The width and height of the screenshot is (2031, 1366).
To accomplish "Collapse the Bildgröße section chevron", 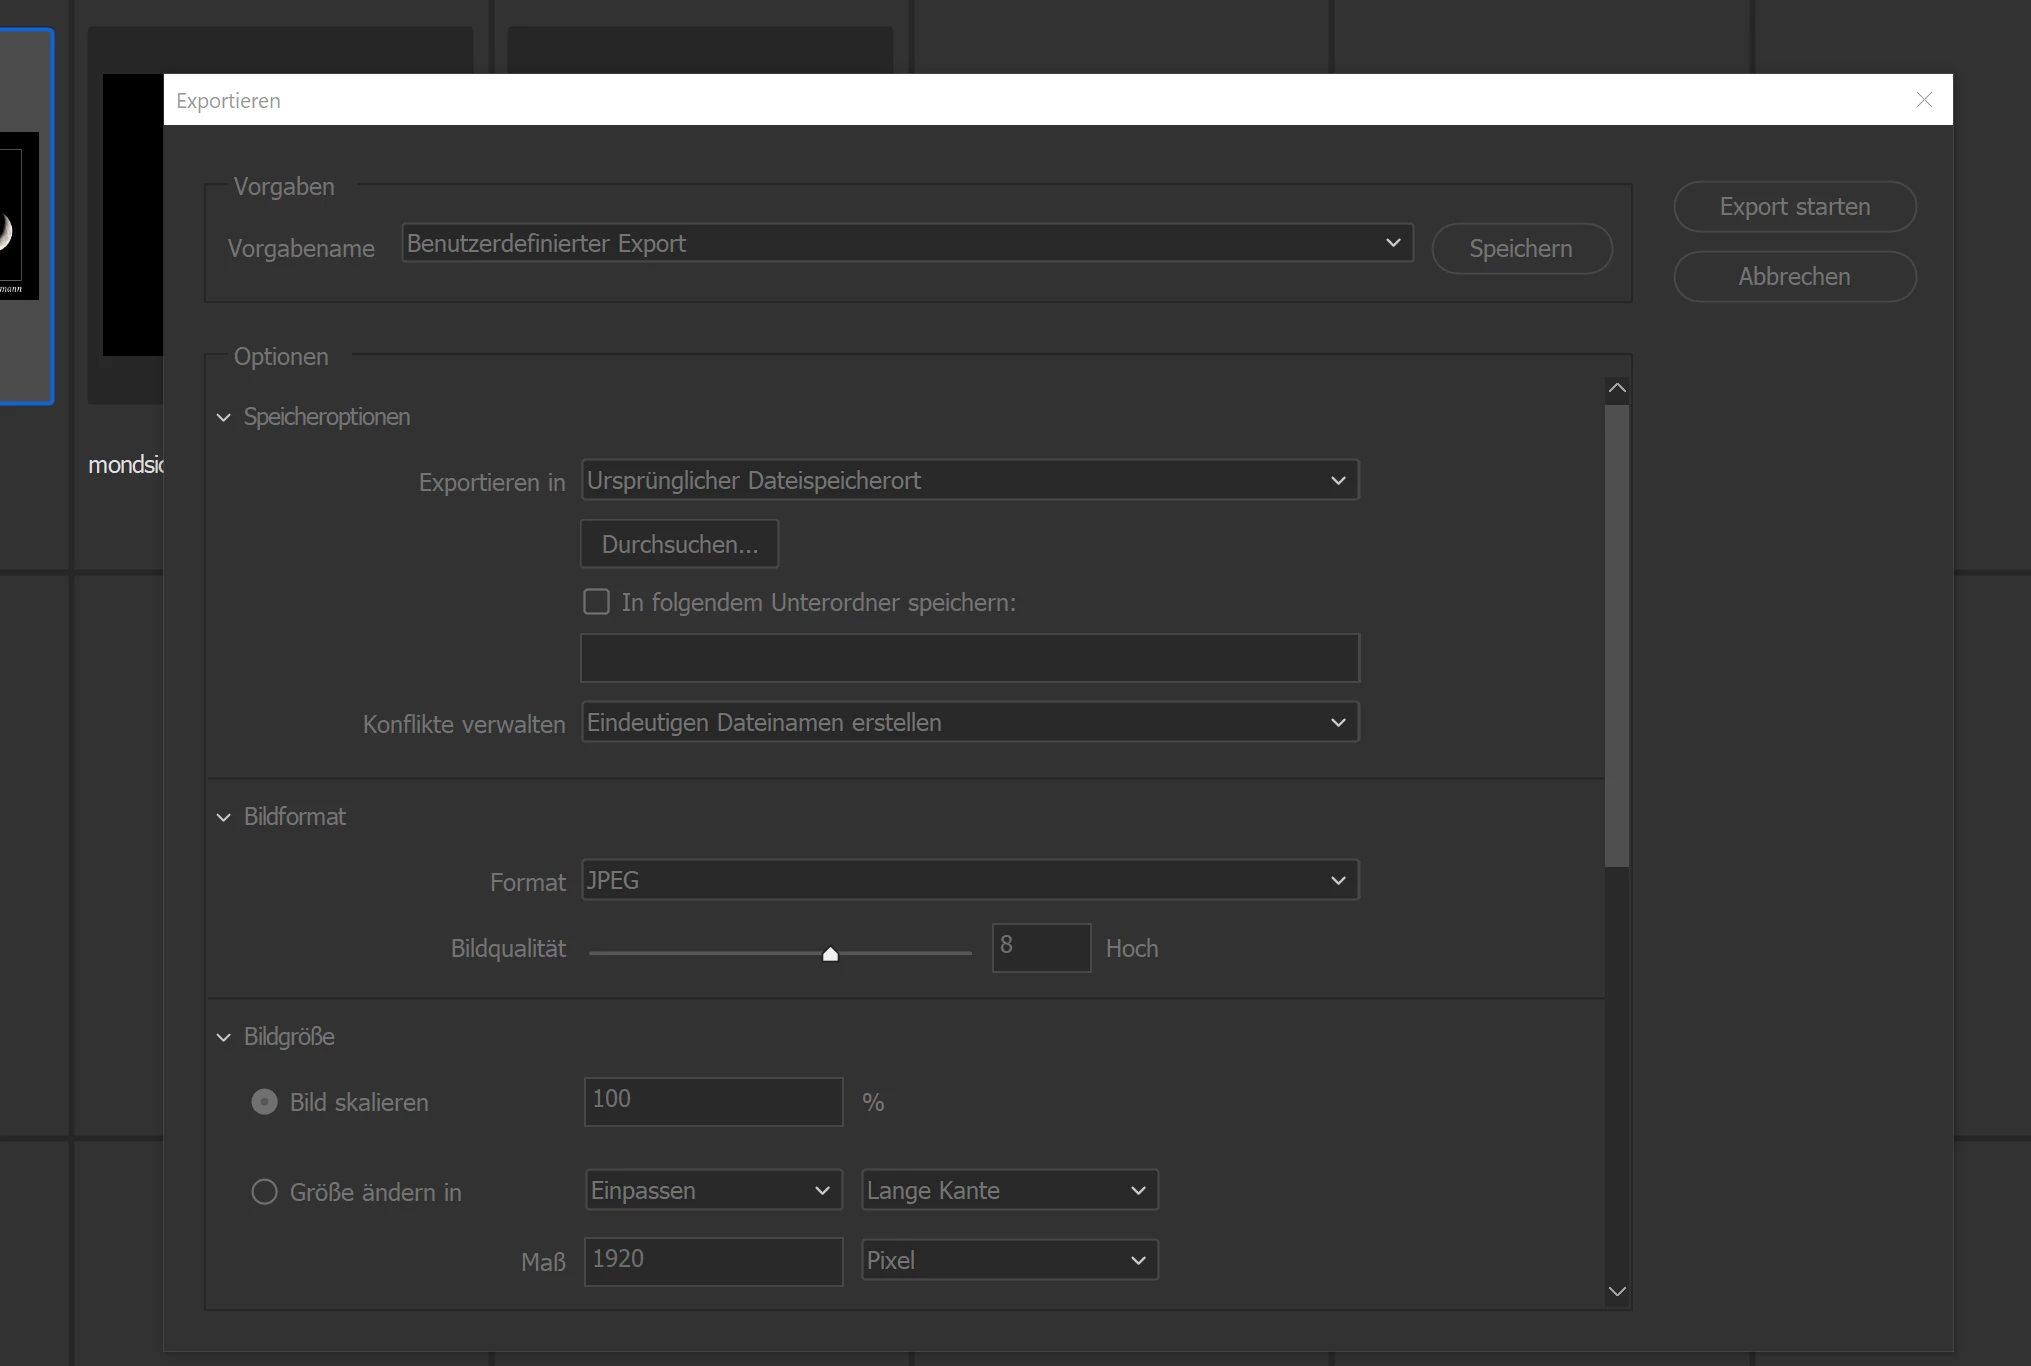I will [x=224, y=1037].
